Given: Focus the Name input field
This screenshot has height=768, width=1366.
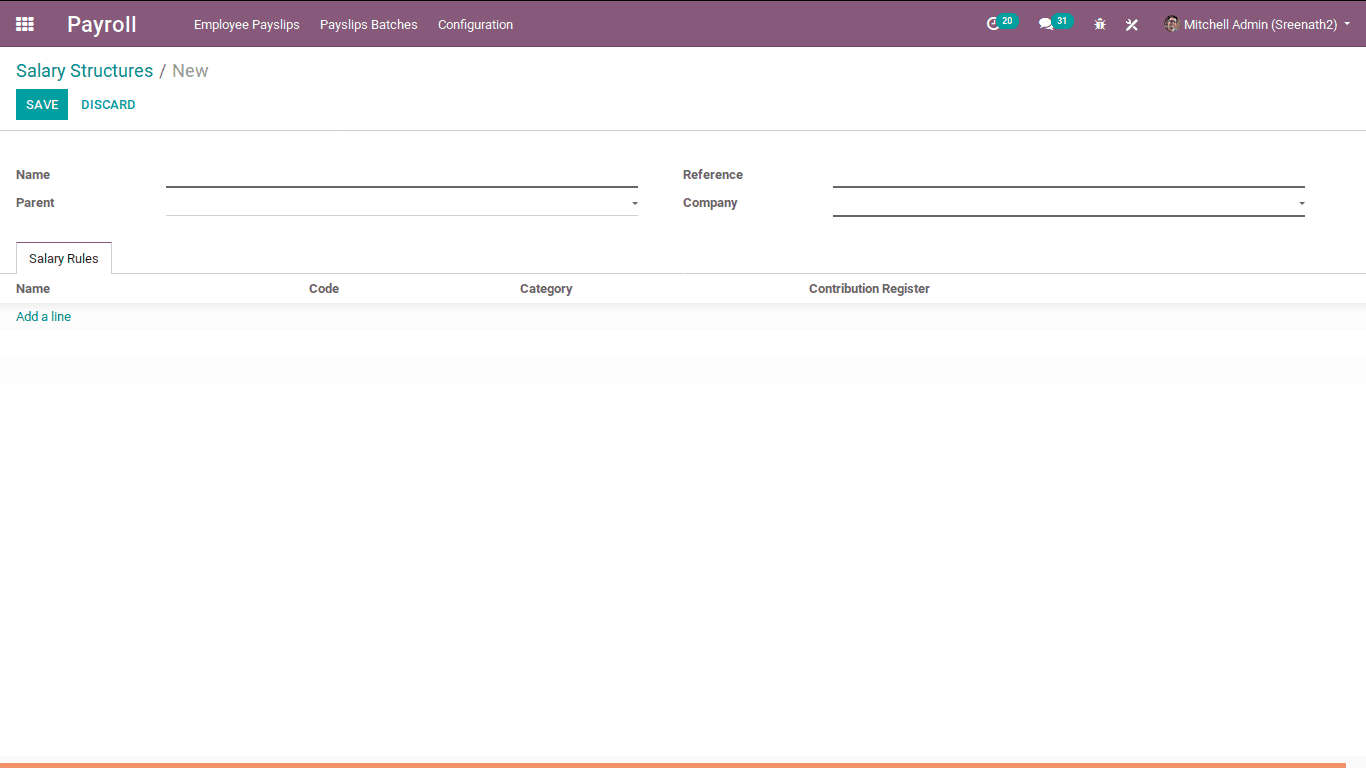Looking at the screenshot, I should point(402,175).
